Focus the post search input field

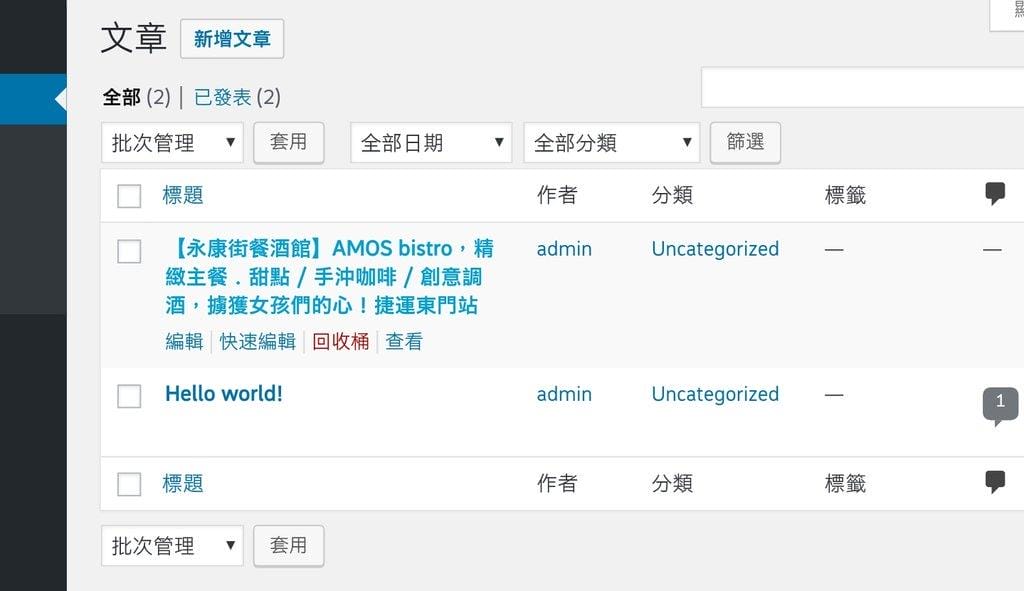click(x=862, y=87)
